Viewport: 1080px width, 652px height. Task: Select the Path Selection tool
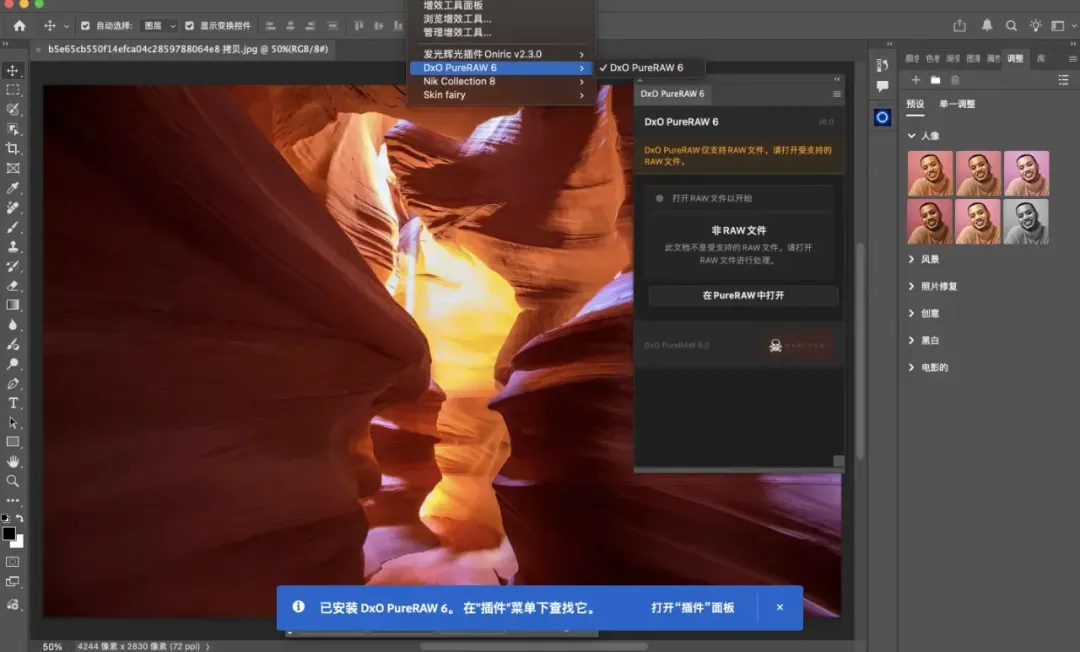click(12, 423)
